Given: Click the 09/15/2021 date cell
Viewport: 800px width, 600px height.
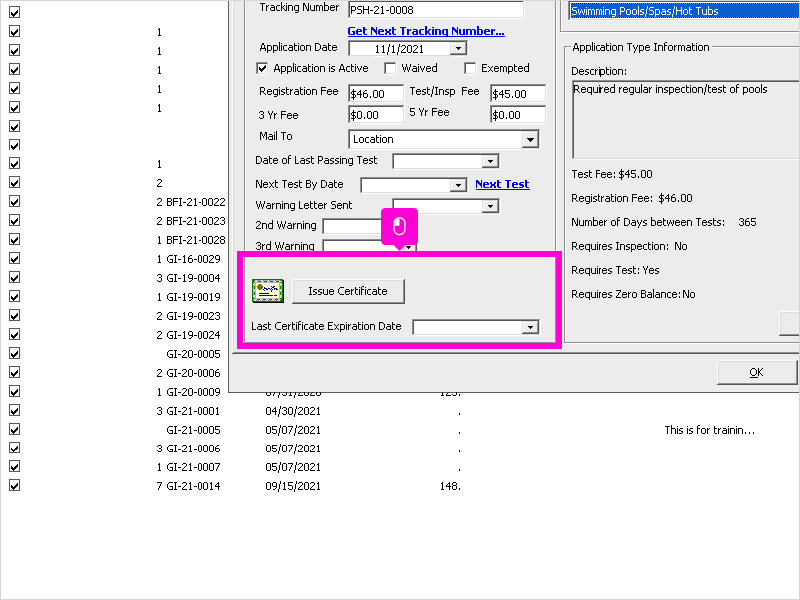Looking at the screenshot, I should pyautogui.click(x=293, y=486).
